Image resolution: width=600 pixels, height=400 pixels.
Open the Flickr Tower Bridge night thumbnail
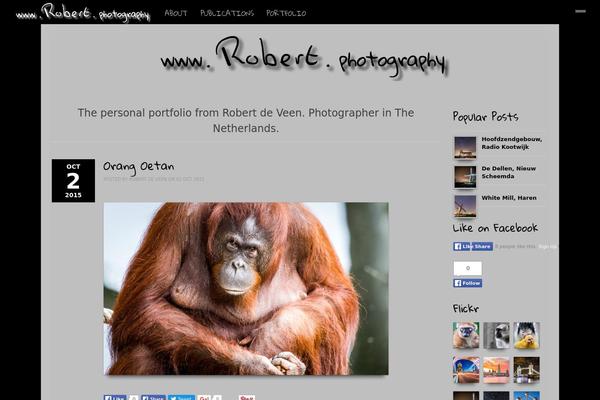pos(527,370)
